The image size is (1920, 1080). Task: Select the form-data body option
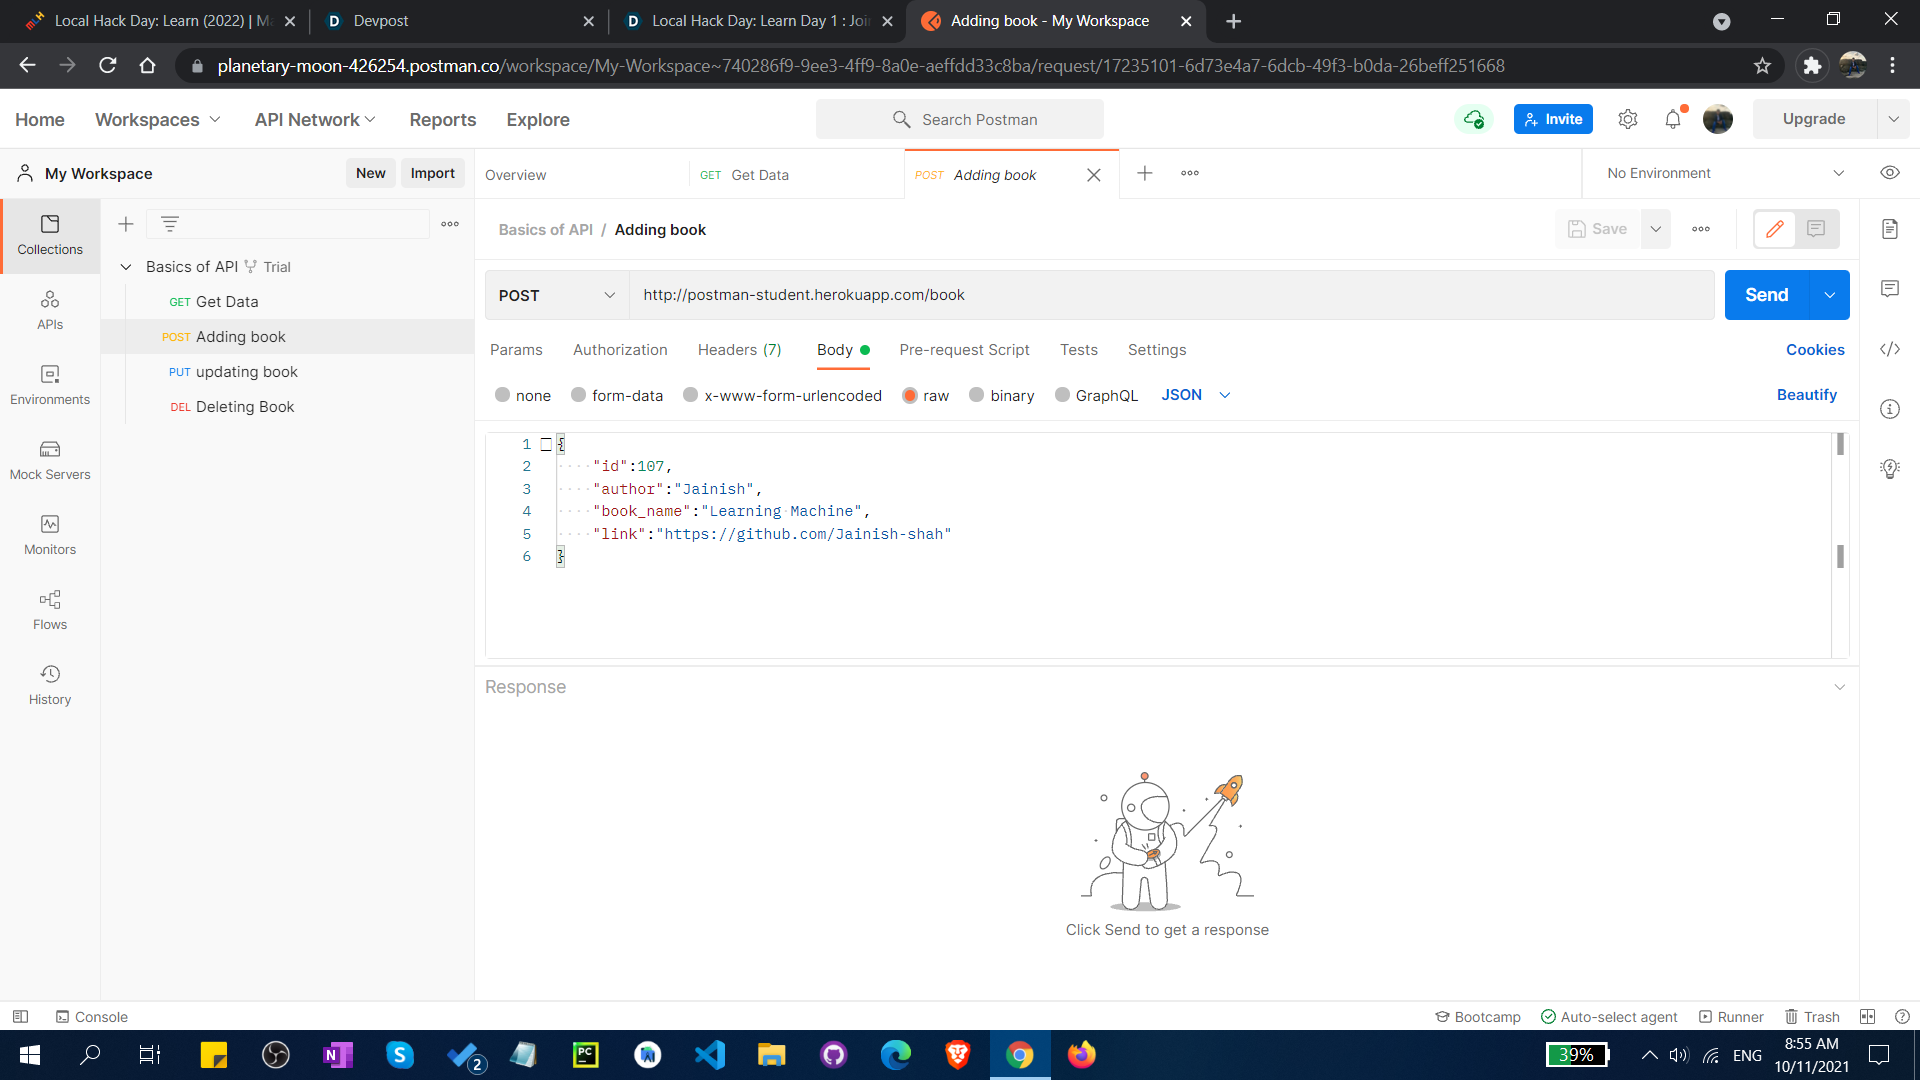[x=579, y=395]
